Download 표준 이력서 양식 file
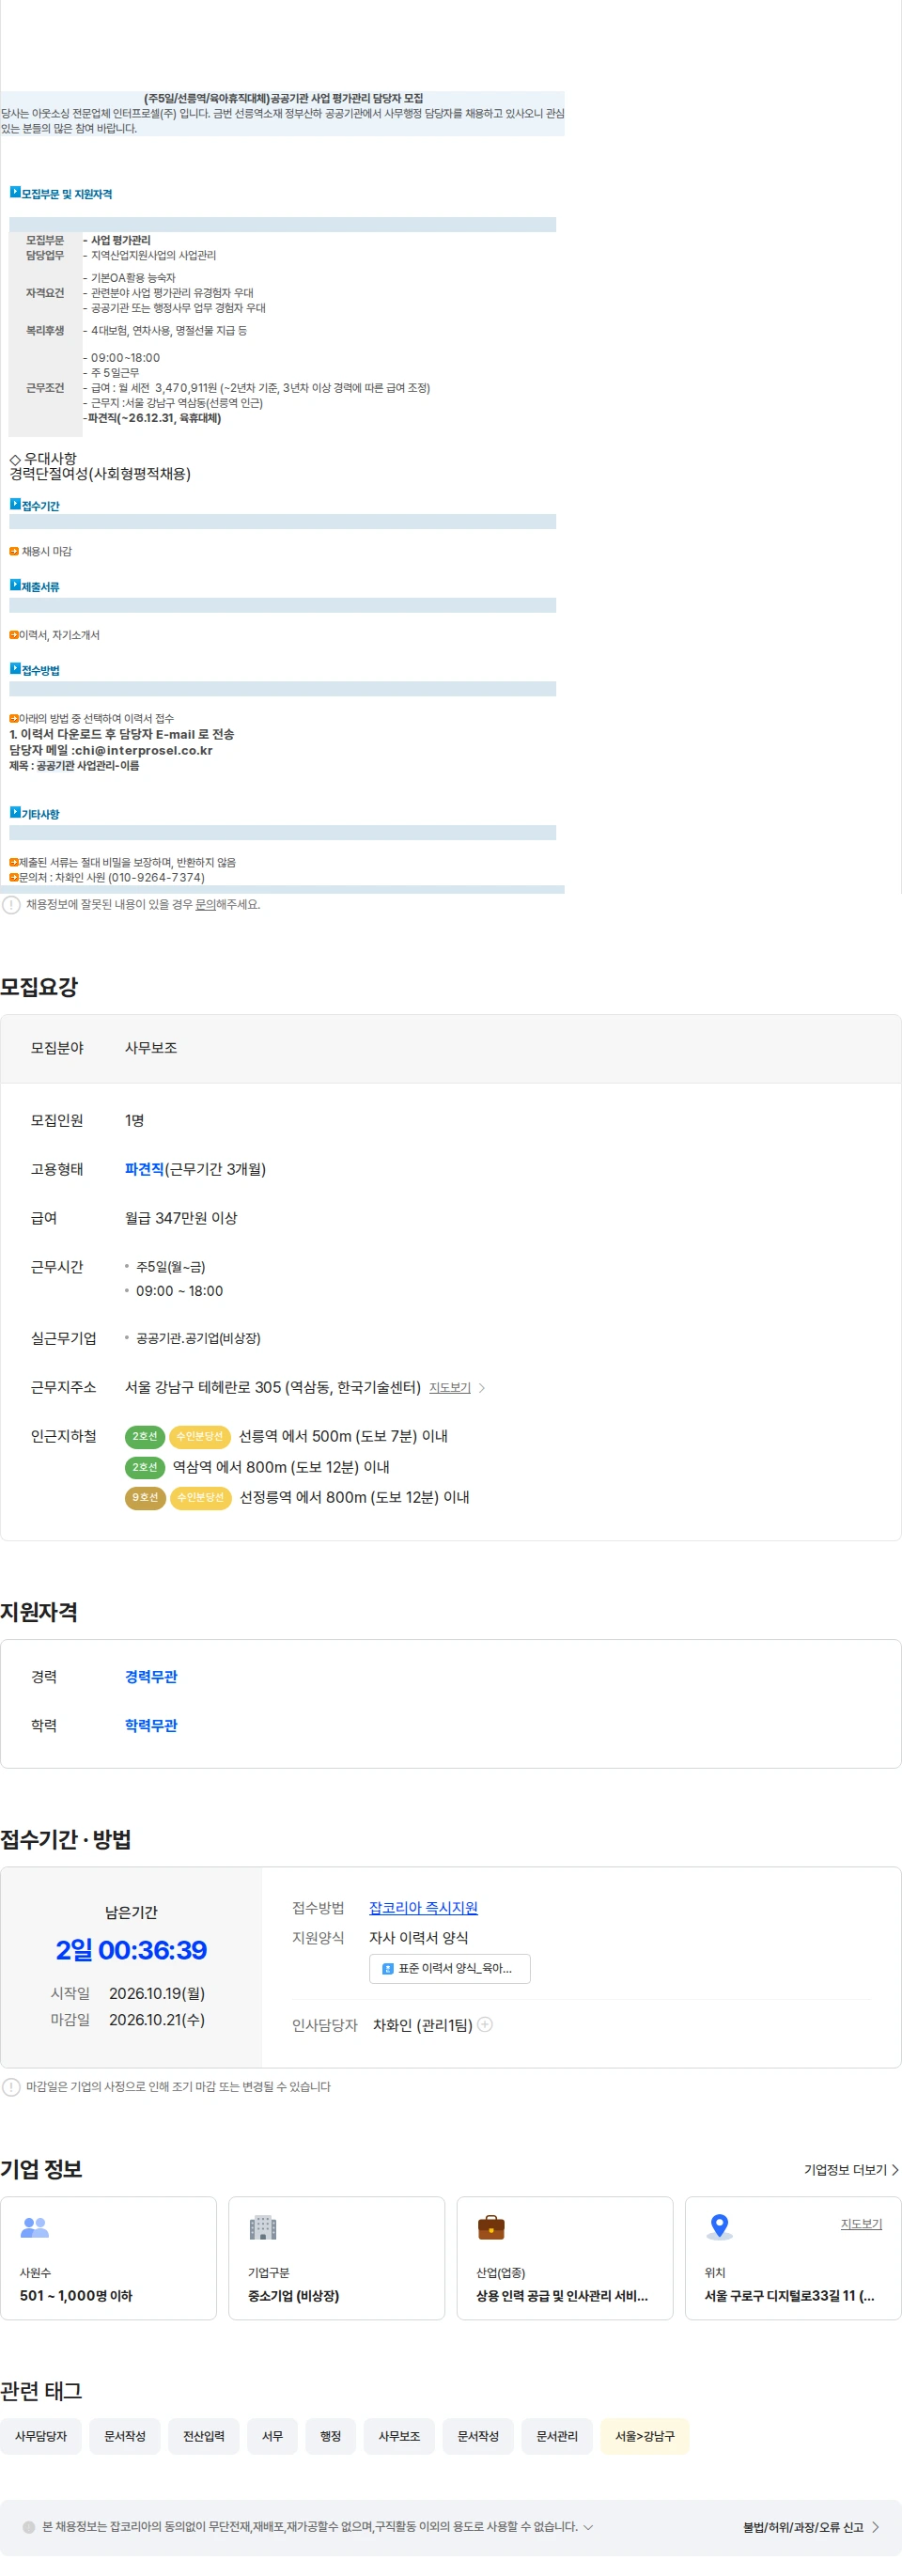This screenshot has width=902, height=2576. tap(450, 1968)
